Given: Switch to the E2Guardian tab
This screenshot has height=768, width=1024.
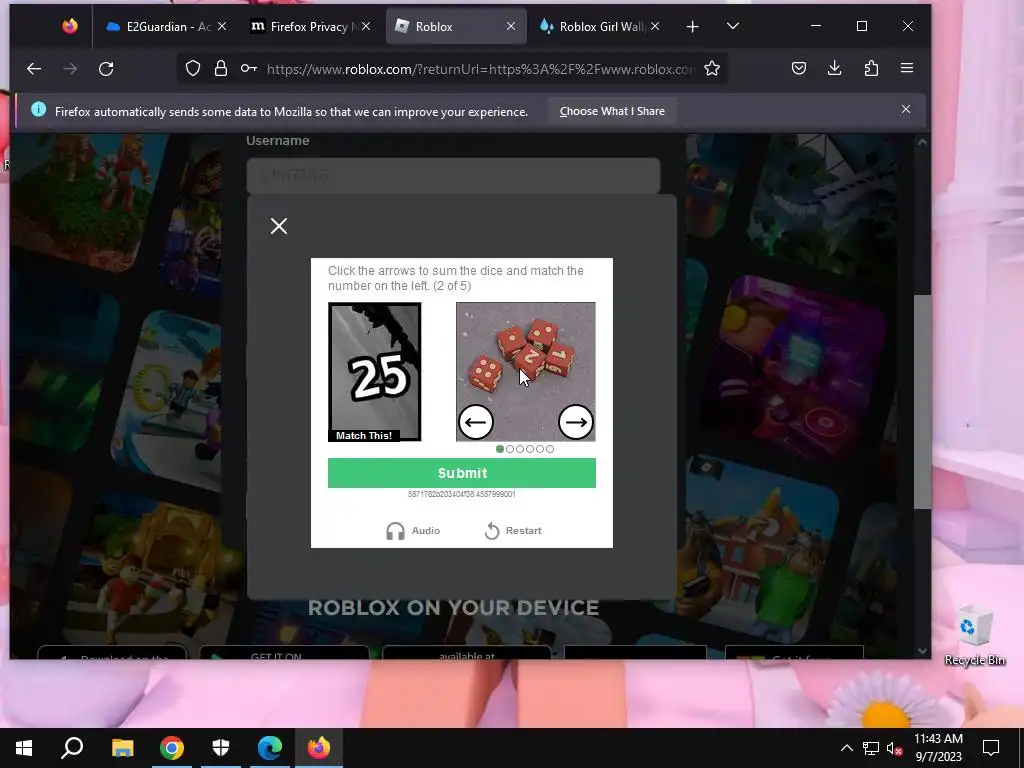Looking at the screenshot, I should pyautogui.click(x=159, y=26).
